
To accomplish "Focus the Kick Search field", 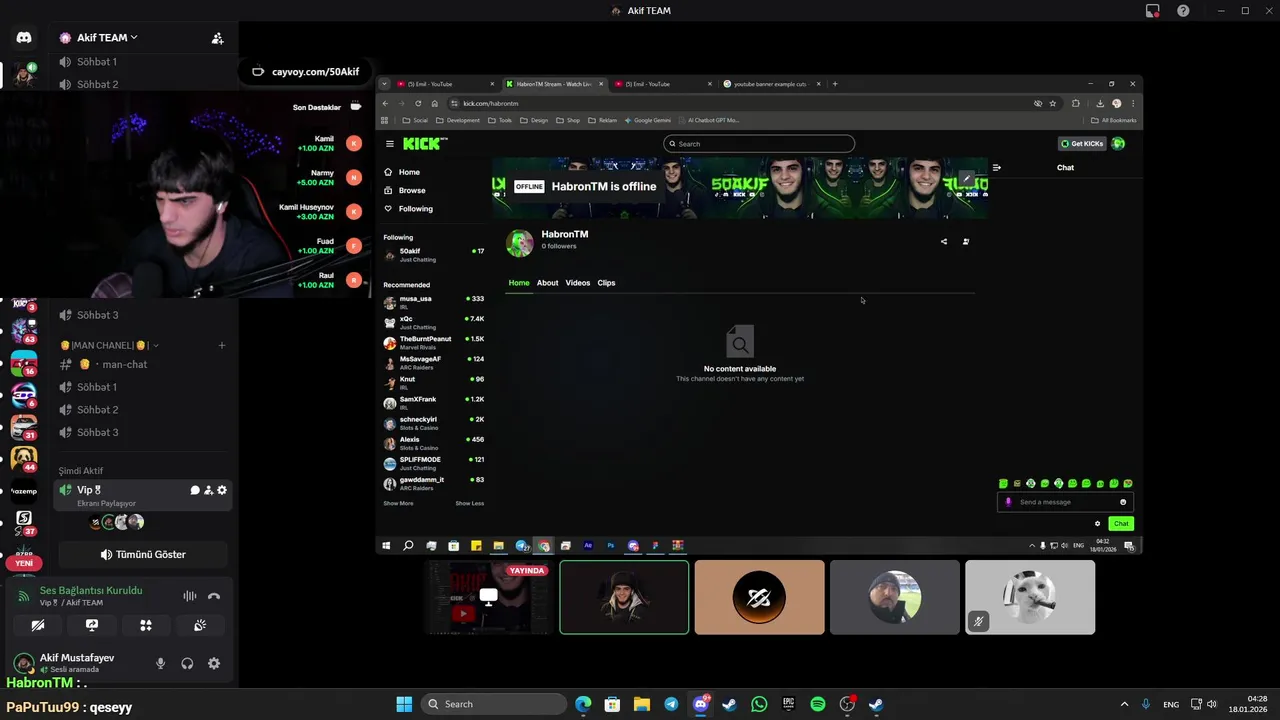I will point(759,144).
